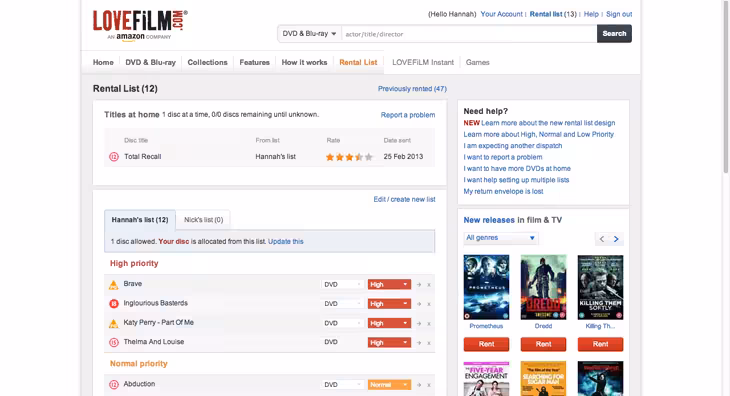The image size is (730, 396).
Task: Click the actor/title/director search field
Action: pyautogui.click(x=469, y=34)
